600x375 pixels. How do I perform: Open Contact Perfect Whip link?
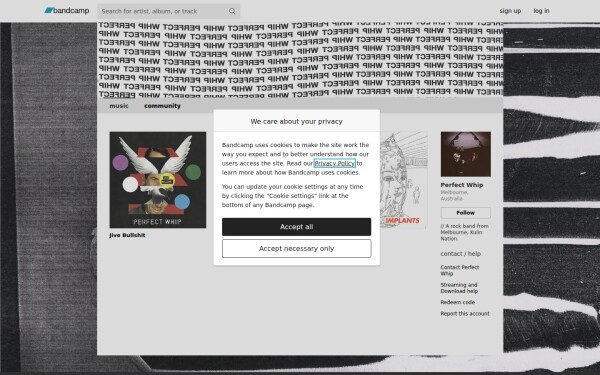(460, 270)
